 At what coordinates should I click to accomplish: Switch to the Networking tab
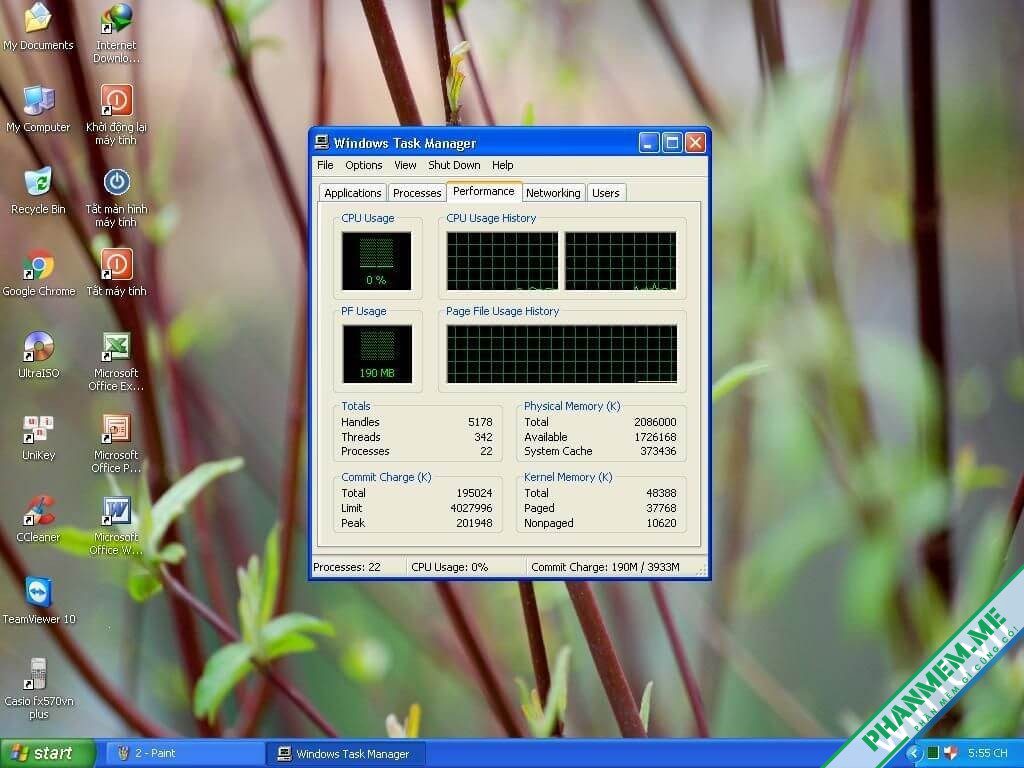pos(553,193)
